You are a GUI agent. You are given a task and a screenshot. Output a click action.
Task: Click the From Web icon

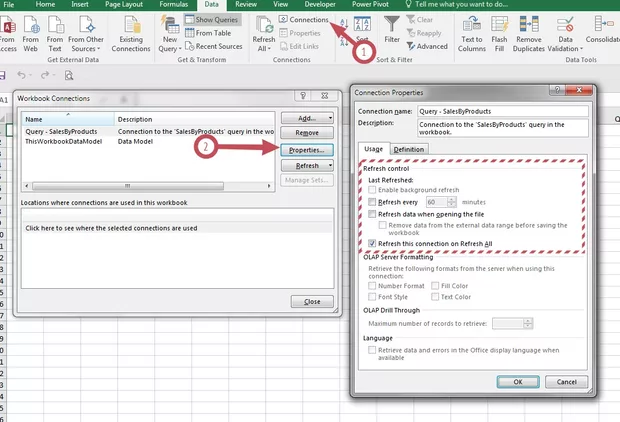click(x=31, y=34)
